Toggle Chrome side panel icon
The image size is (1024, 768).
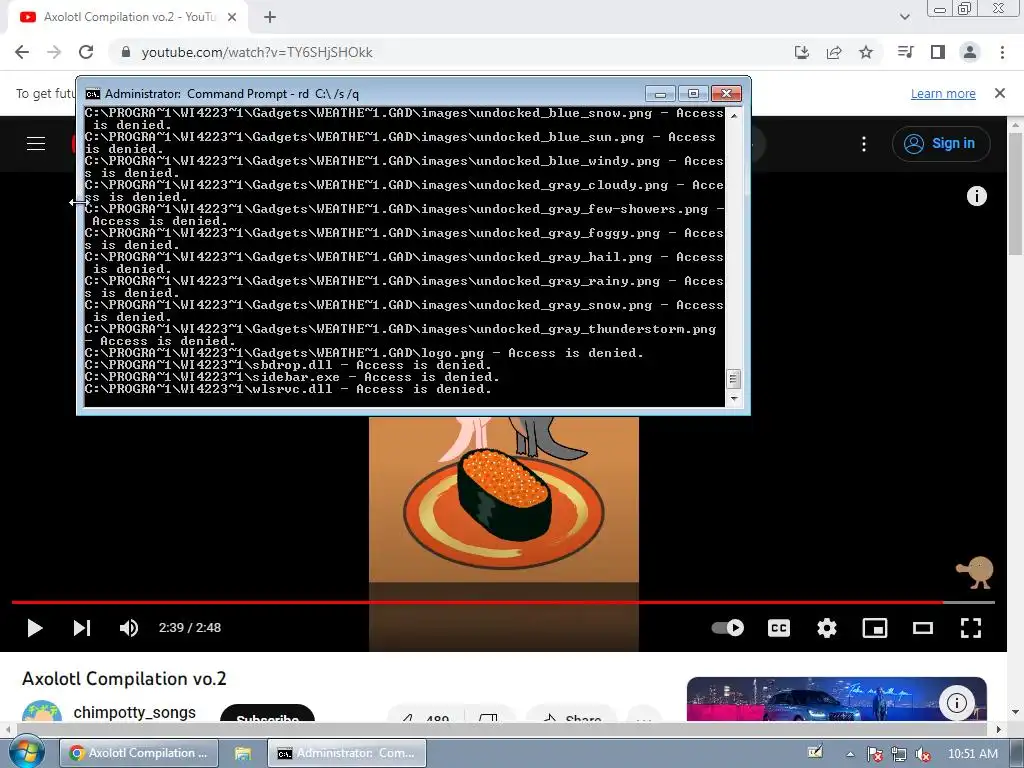pyautogui.click(x=938, y=52)
